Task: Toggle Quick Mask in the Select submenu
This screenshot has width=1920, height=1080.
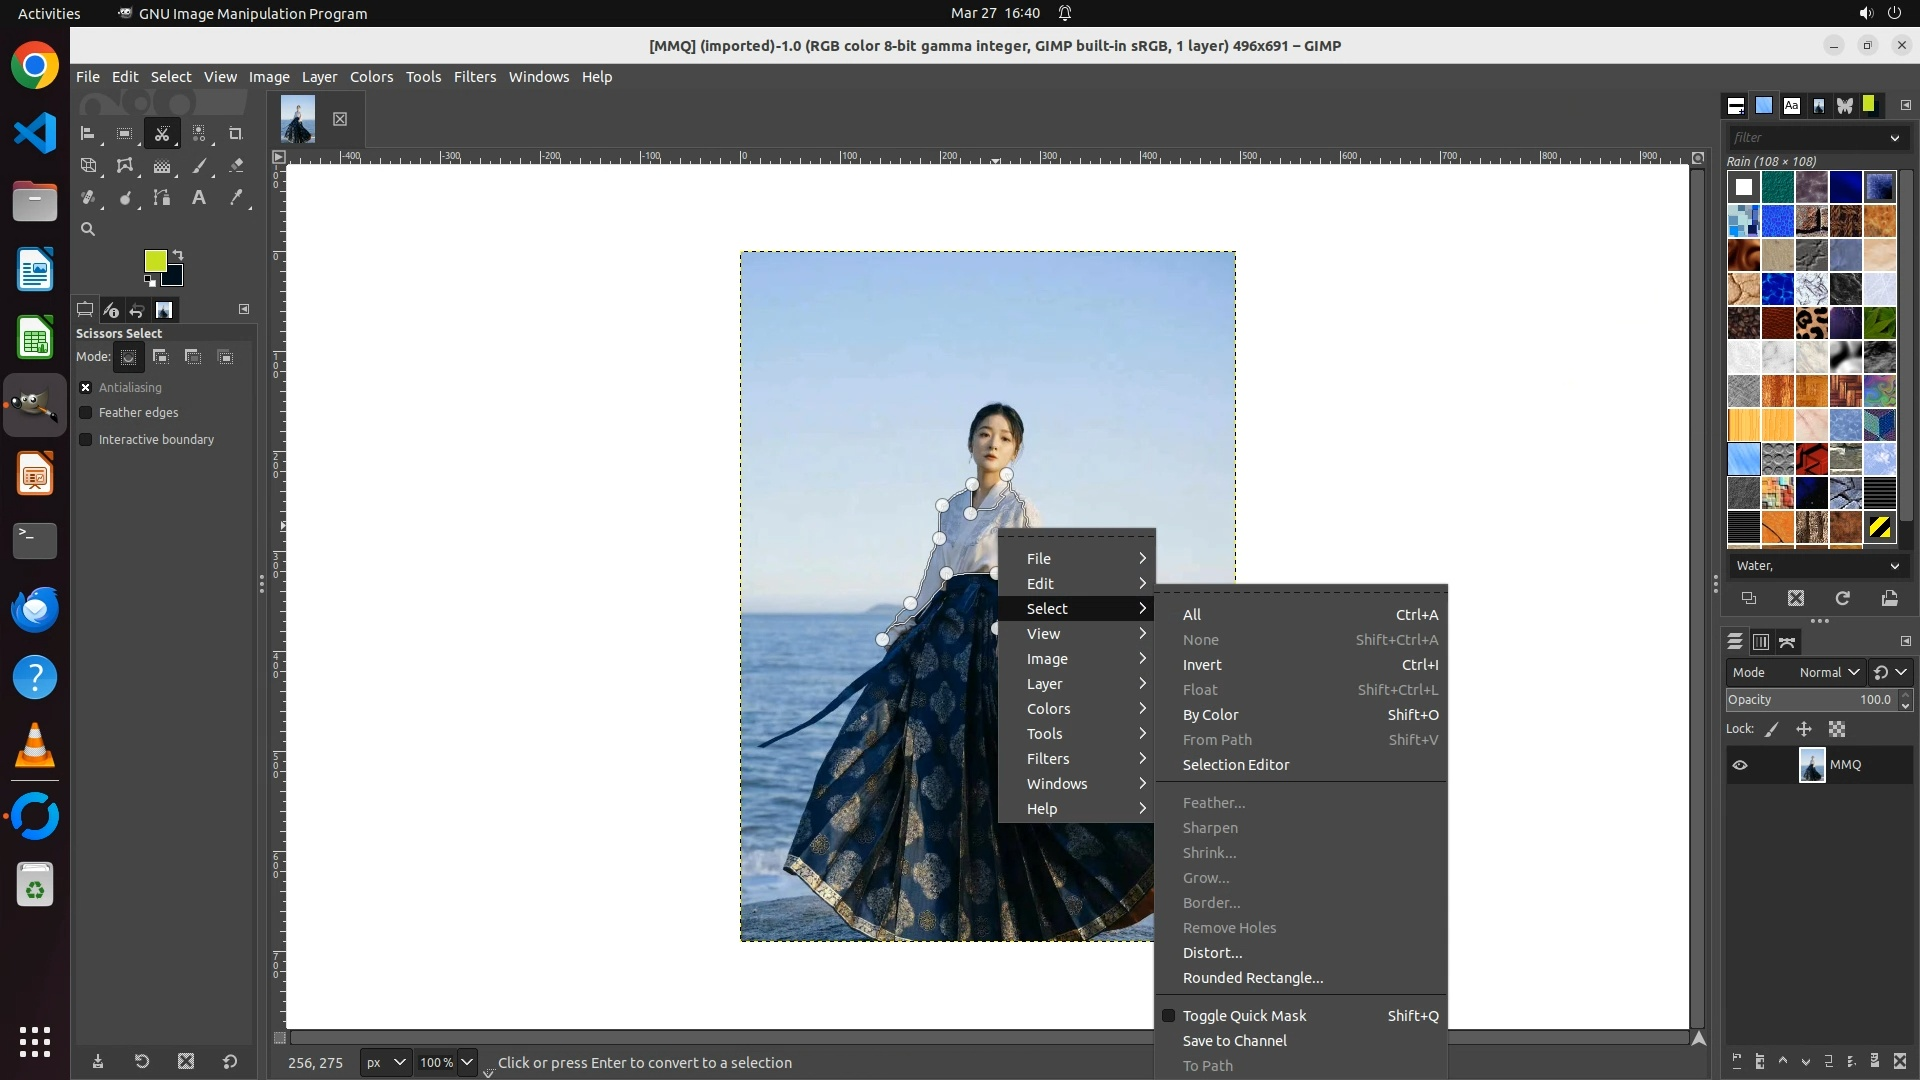Action: [x=1244, y=1016]
